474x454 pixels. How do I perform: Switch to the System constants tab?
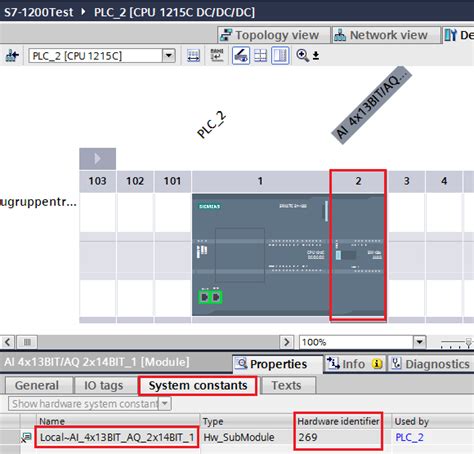tap(198, 386)
